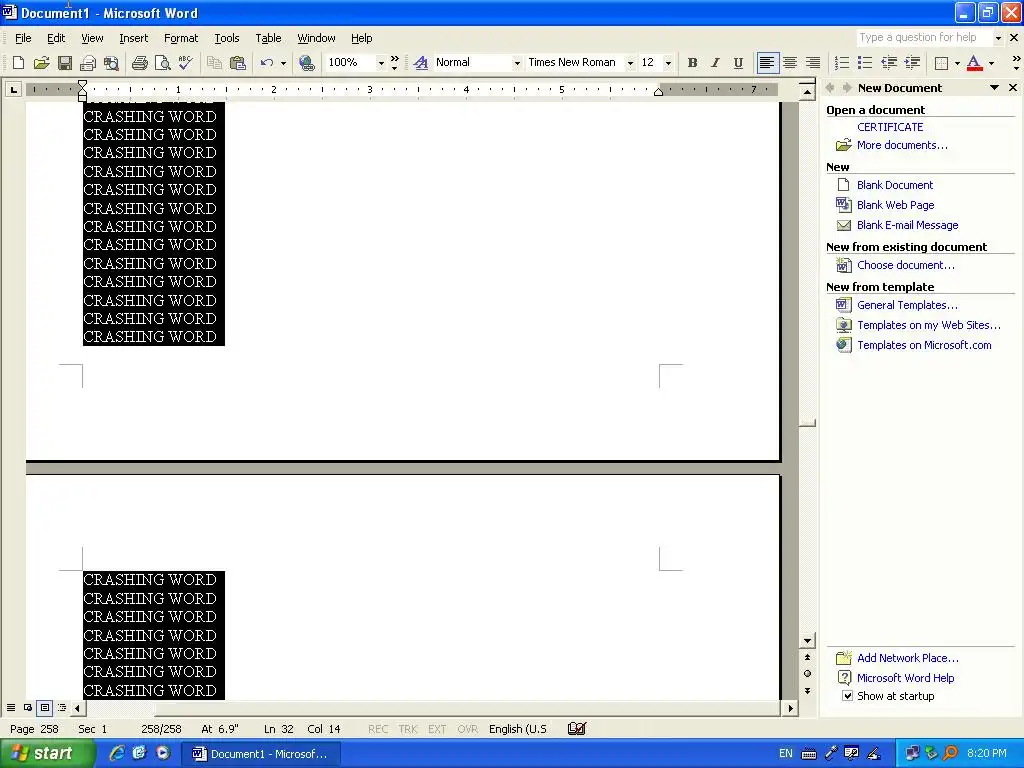Screen dimensions: 1024x768
Task: Apply Underline formatting
Action: [738, 63]
